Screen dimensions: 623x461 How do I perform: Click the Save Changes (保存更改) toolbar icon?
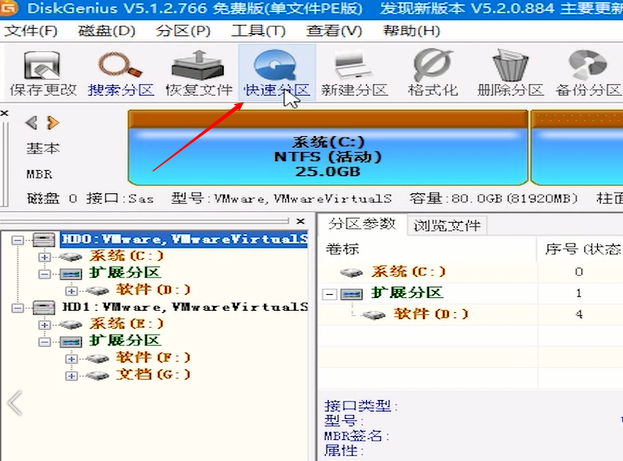click(x=43, y=74)
